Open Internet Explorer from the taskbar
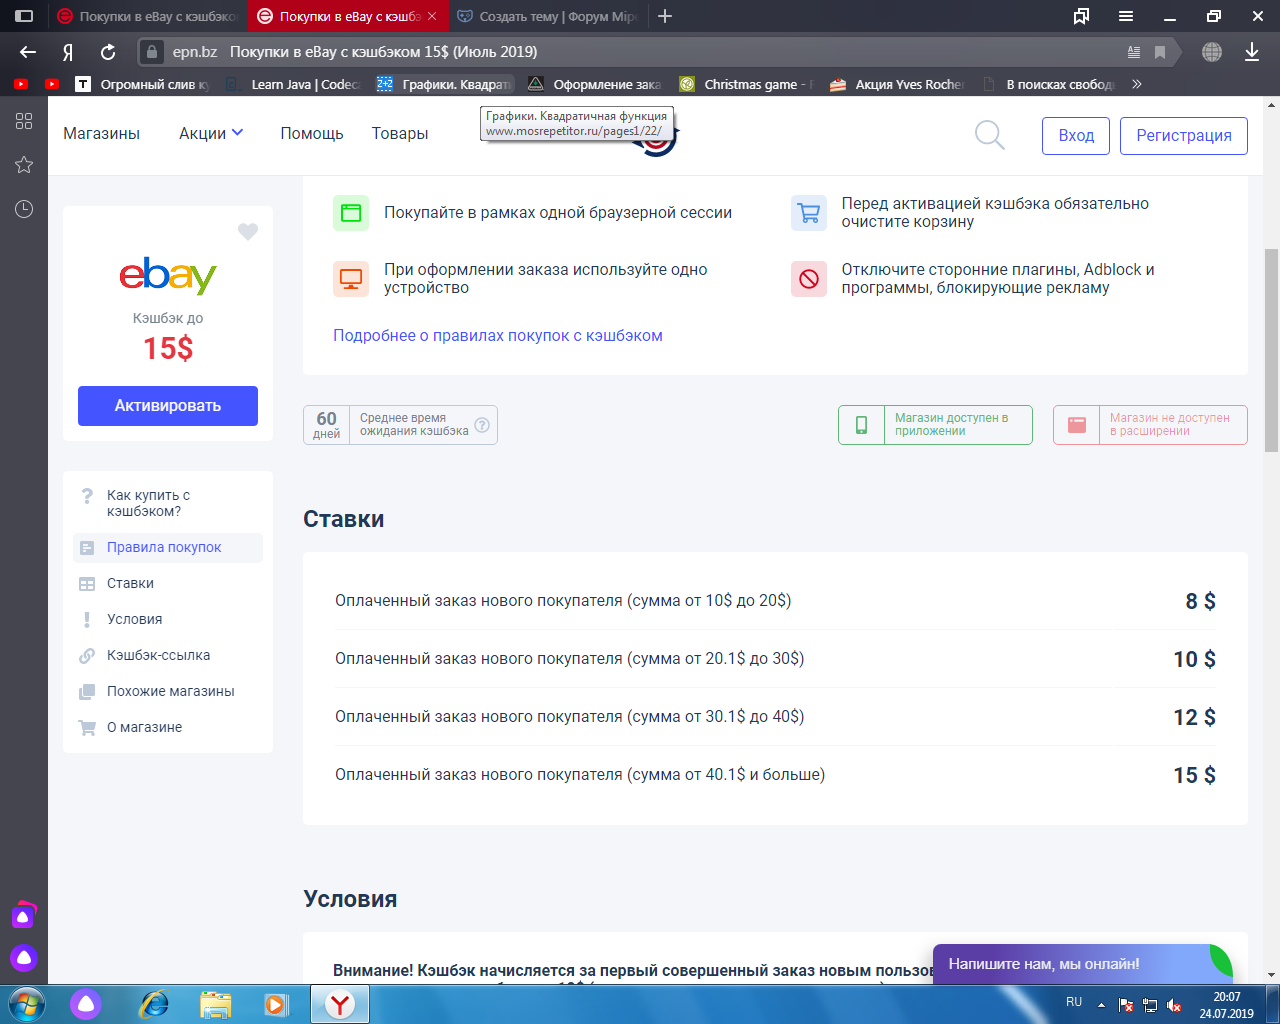The image size is (1280, 1024). [153, 1004]
